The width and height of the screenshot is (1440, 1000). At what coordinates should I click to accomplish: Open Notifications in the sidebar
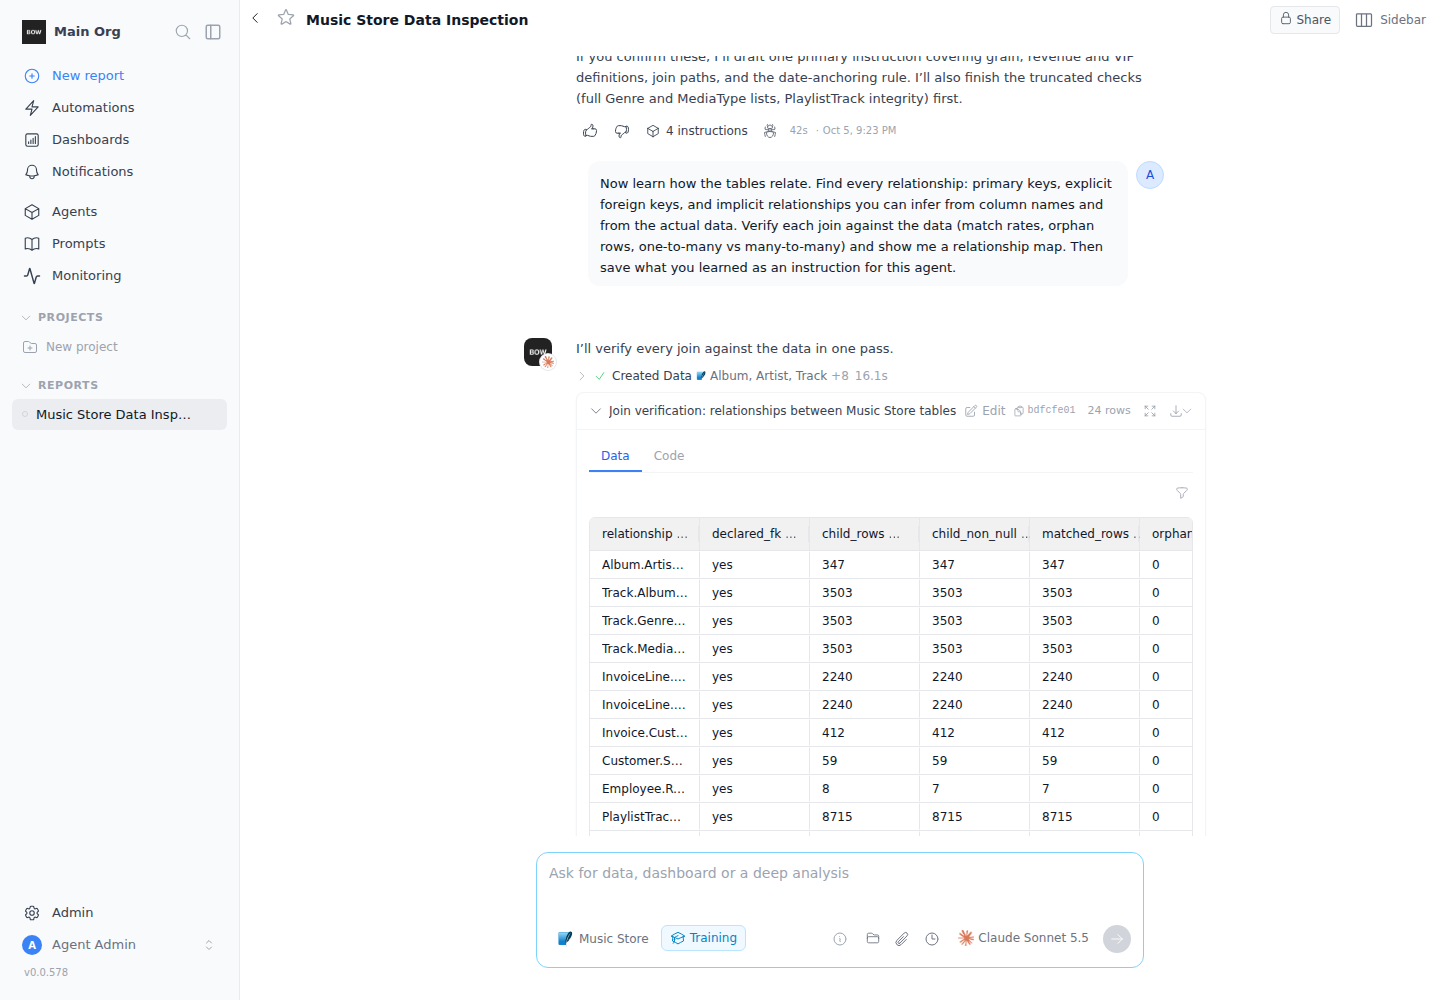(x=92, y=172)
